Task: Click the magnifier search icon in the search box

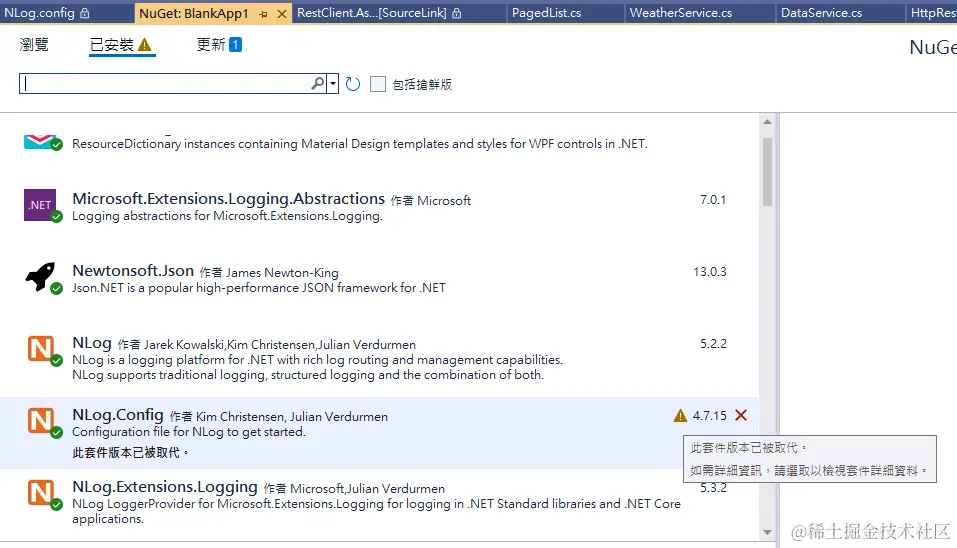Action: click(317, 83)
